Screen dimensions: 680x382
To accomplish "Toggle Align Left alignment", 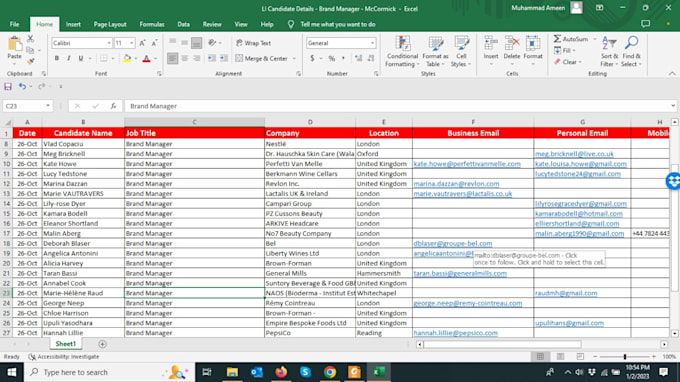I will [x=173, y=58].
